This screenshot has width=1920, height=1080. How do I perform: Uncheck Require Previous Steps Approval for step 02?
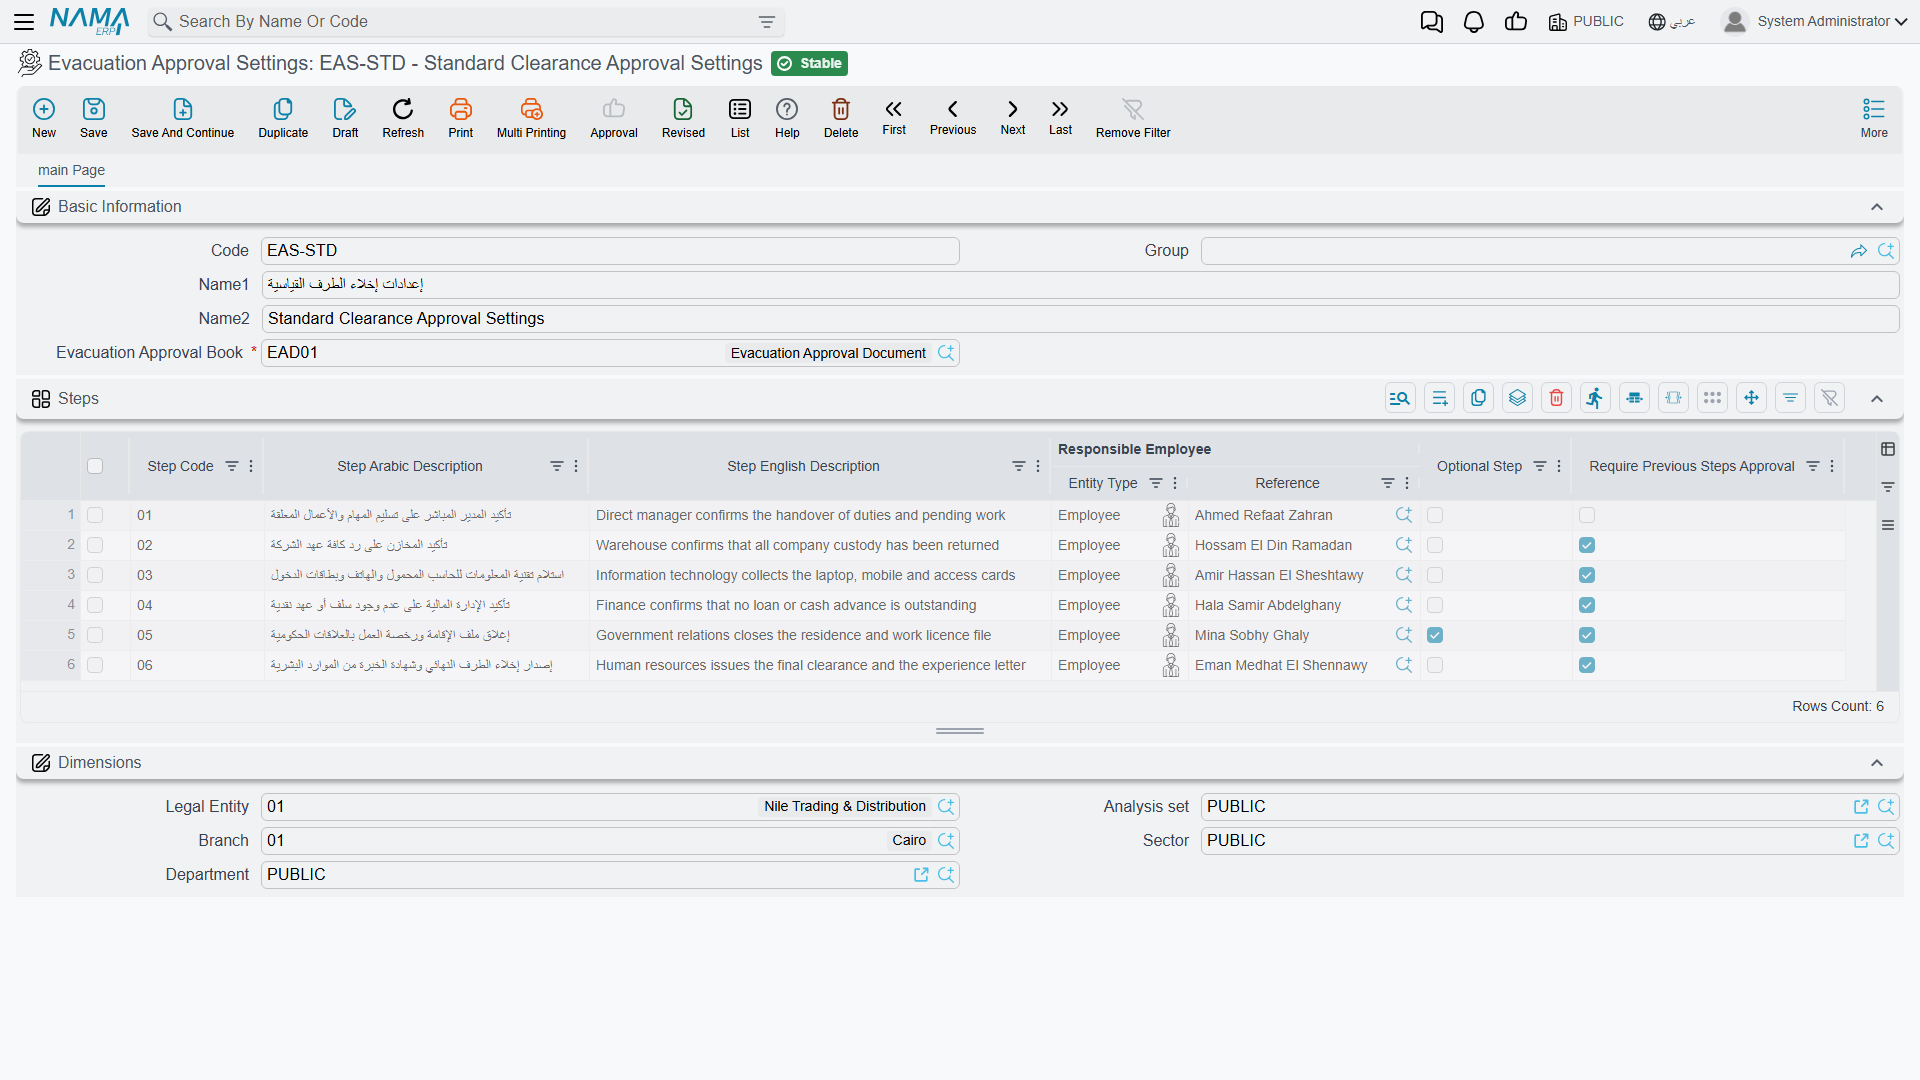[1587, 545]
